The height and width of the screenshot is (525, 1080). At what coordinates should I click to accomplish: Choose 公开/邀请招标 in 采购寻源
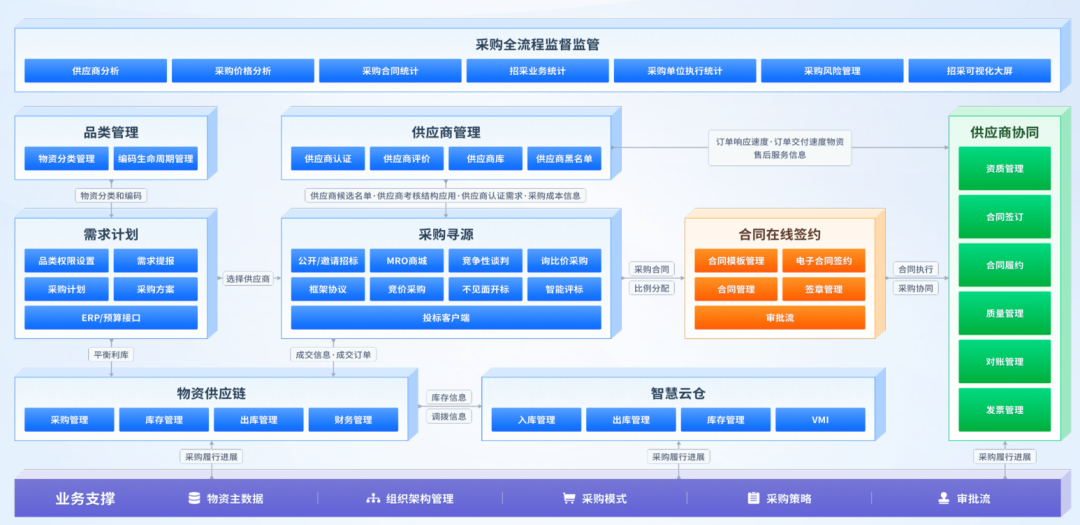point(328,260)
